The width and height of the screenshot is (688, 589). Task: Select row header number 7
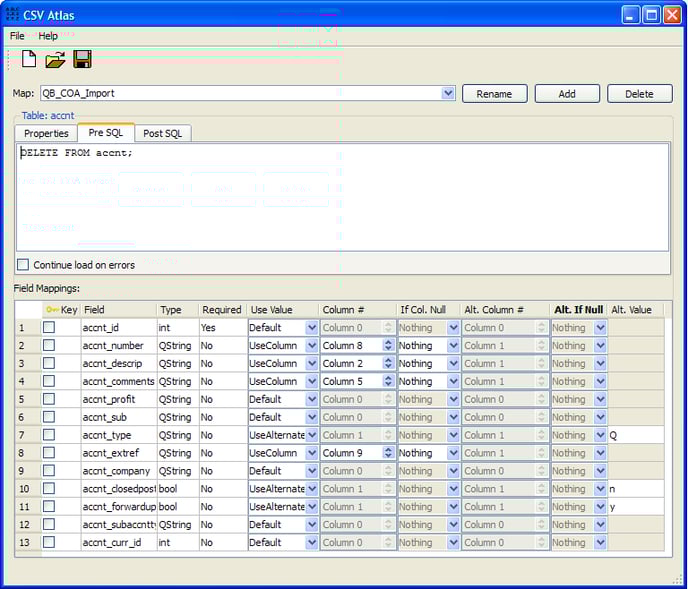29,435
